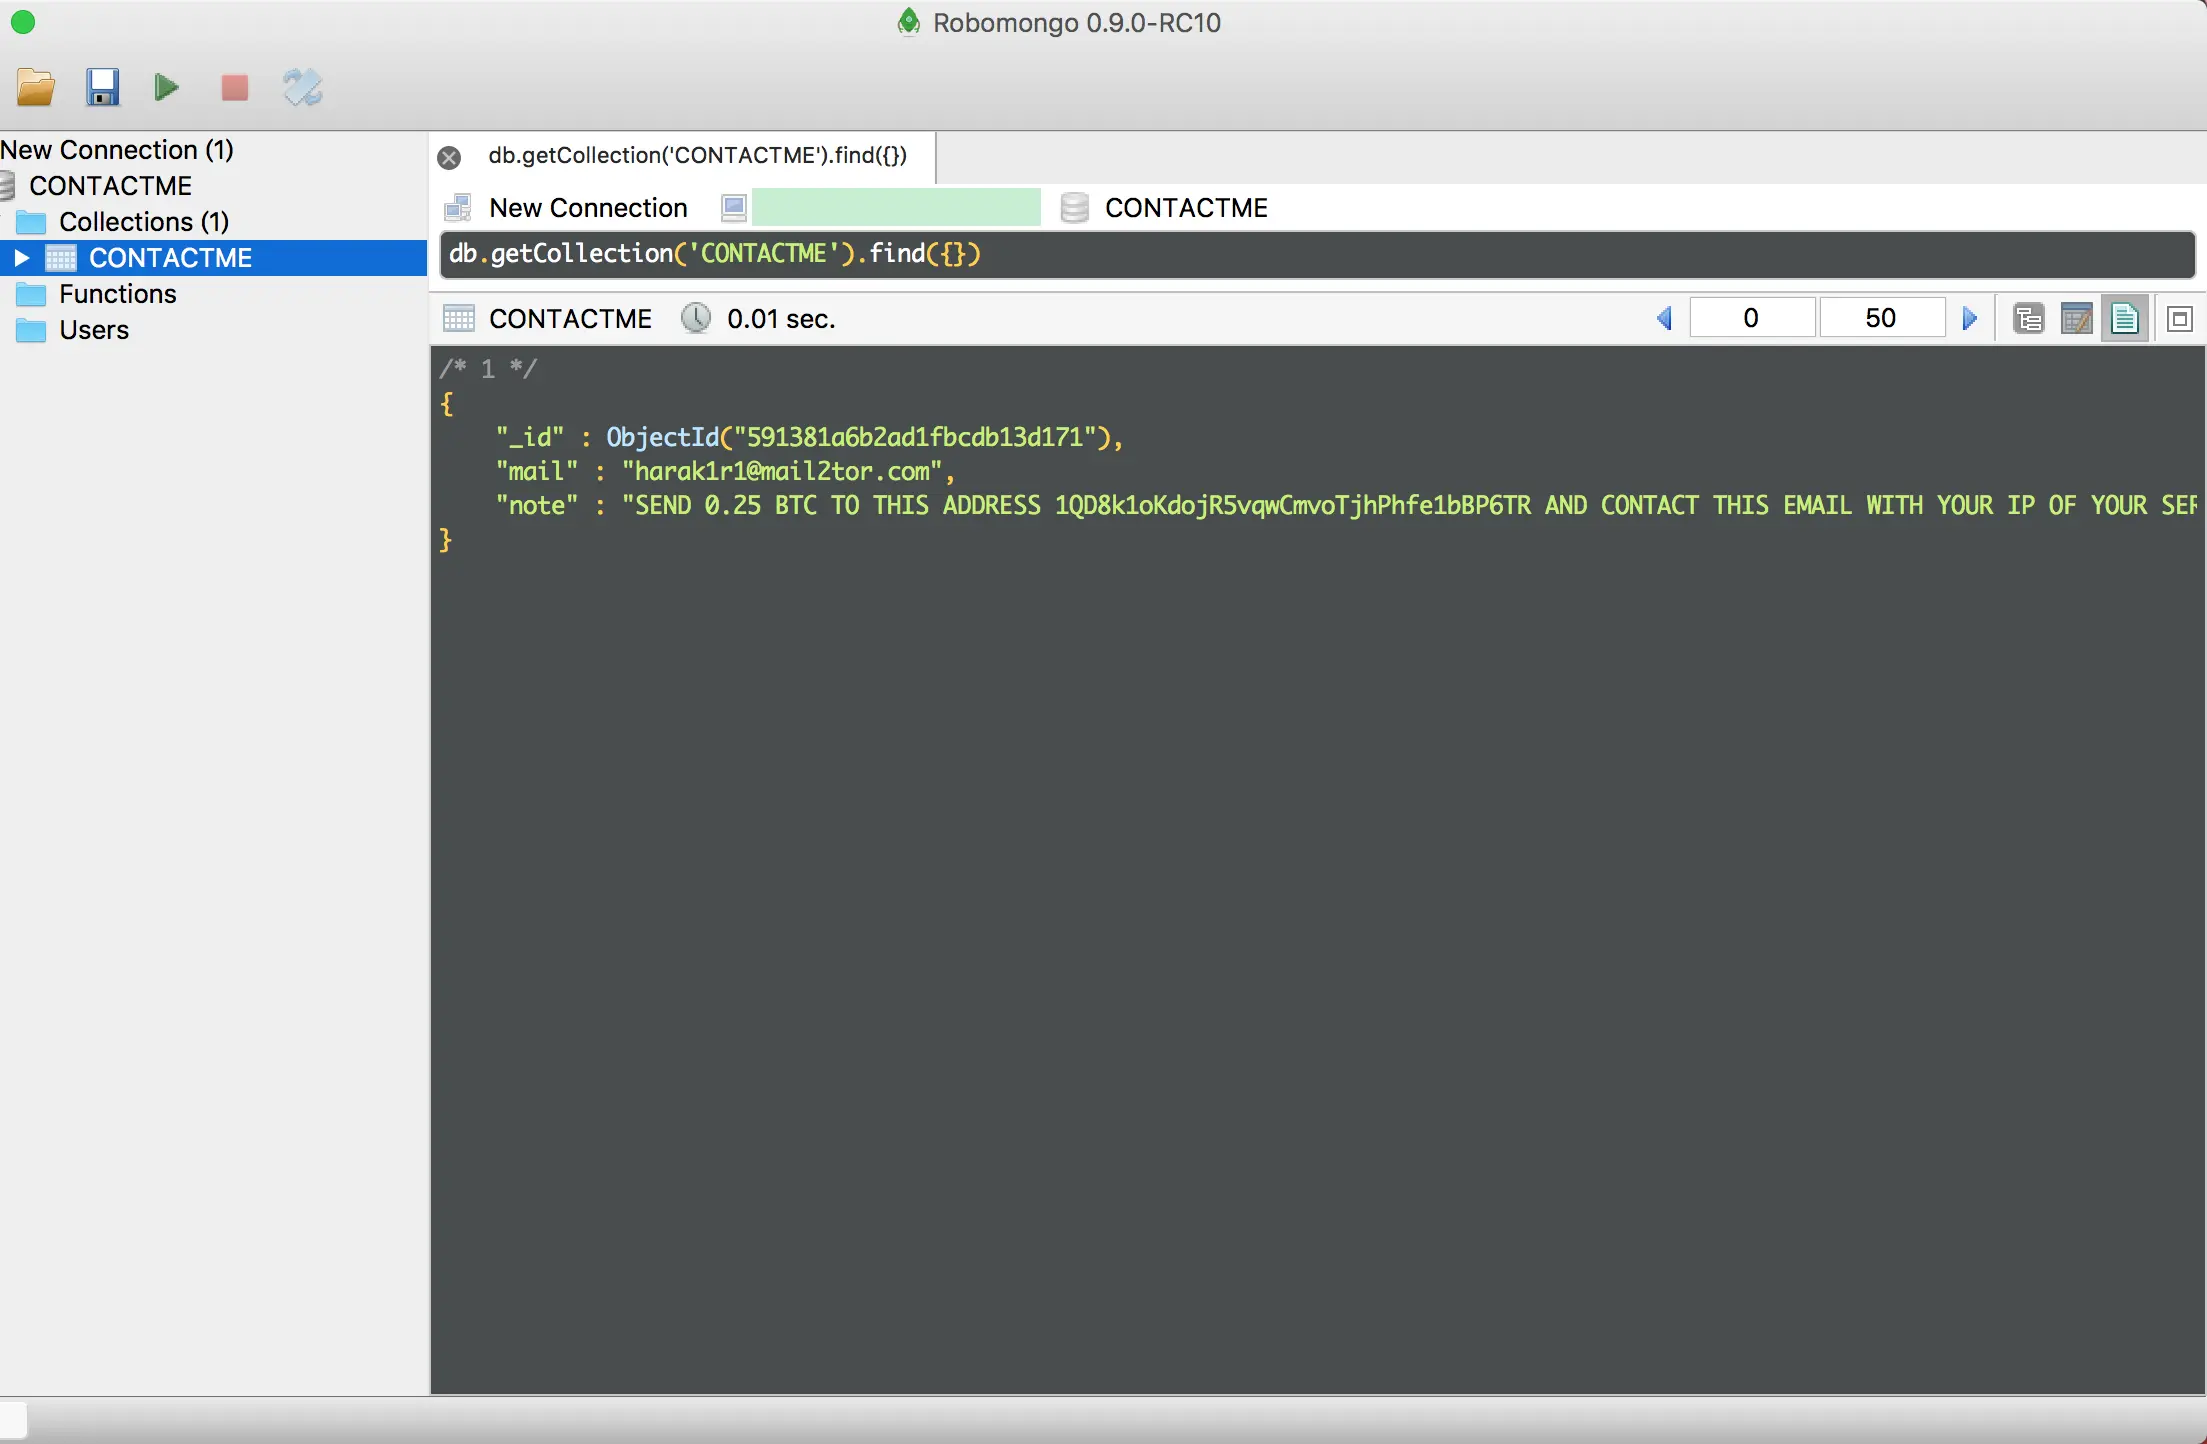Image resolution: width=2207 pixels, height=1444 pixels.
Task: Select the CONTACTME database in the tree
Action: click(x=110, y=186)
